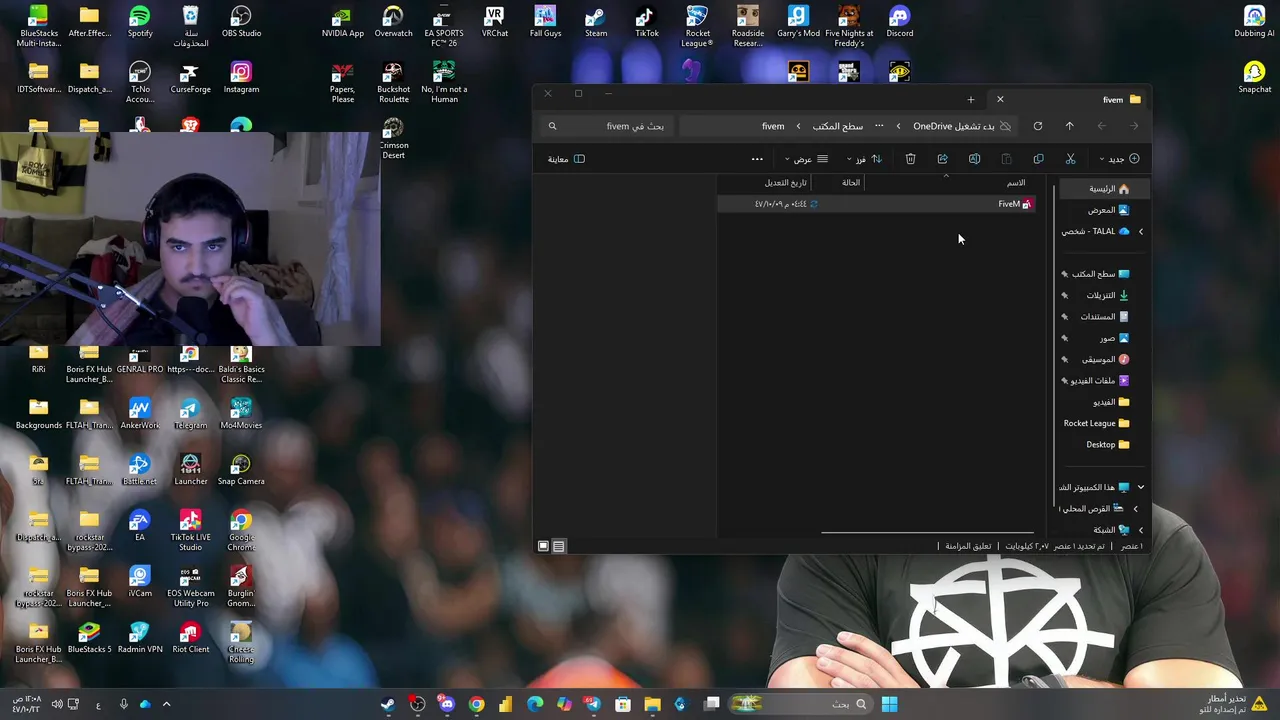This screenshot has width=1280, height=720.
Task: Click the Delete trash icon in Explorer toolbar
Action: tap(910, 159)
